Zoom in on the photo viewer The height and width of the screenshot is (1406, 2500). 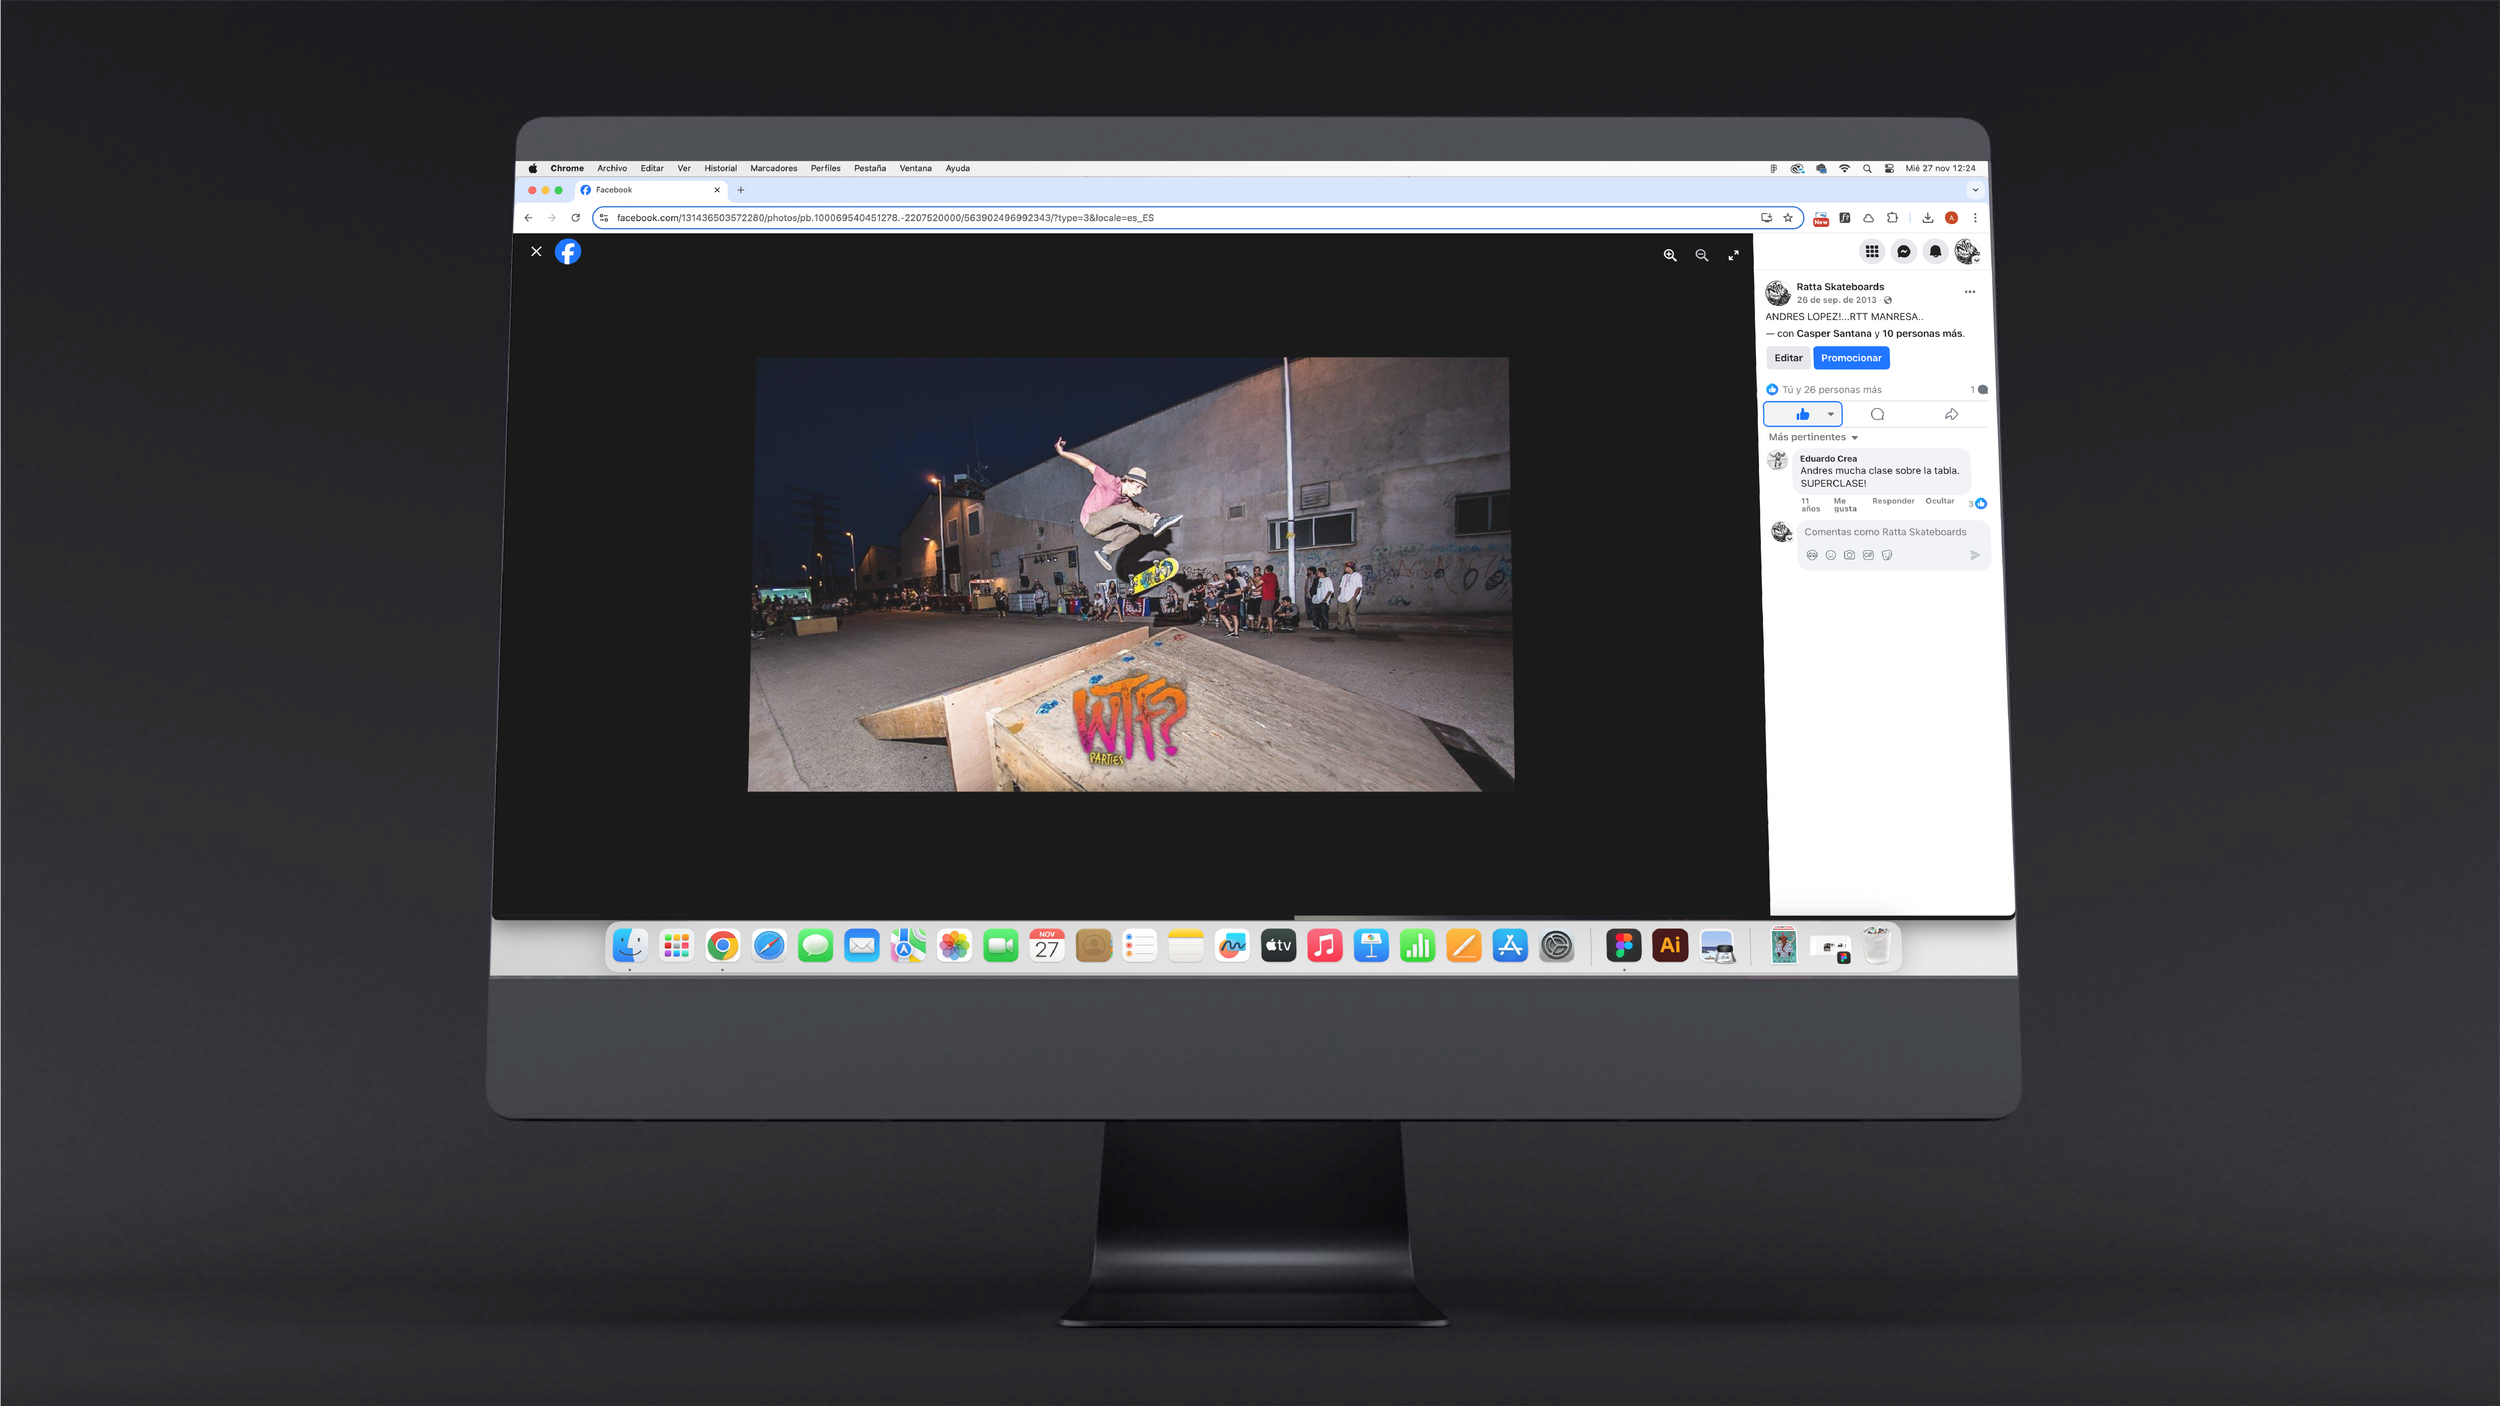click(x=1669, y=256)
